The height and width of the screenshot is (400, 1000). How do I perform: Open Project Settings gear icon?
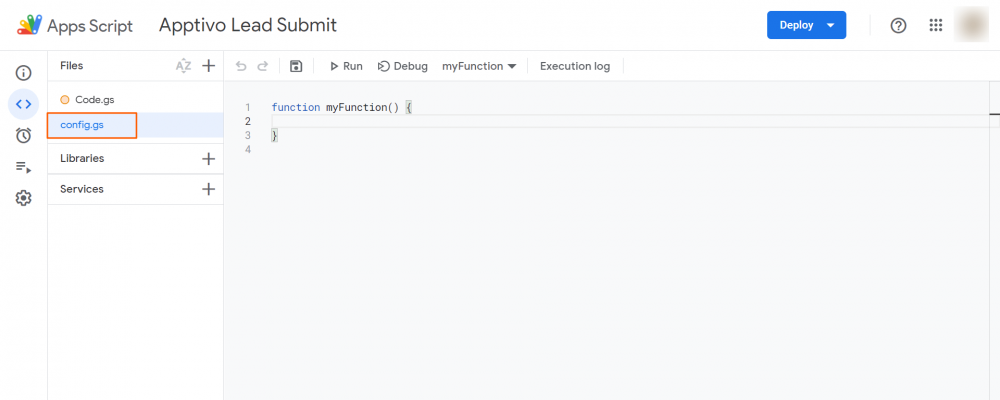coord(23,198)
